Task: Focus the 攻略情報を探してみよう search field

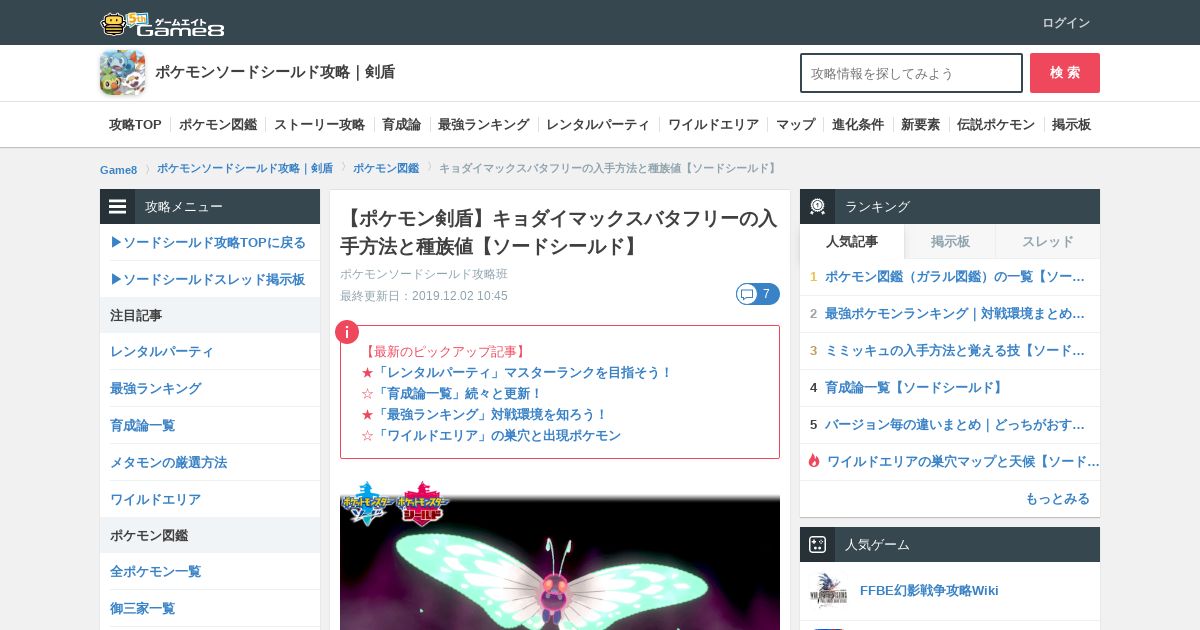Action: tap(911, 73)
